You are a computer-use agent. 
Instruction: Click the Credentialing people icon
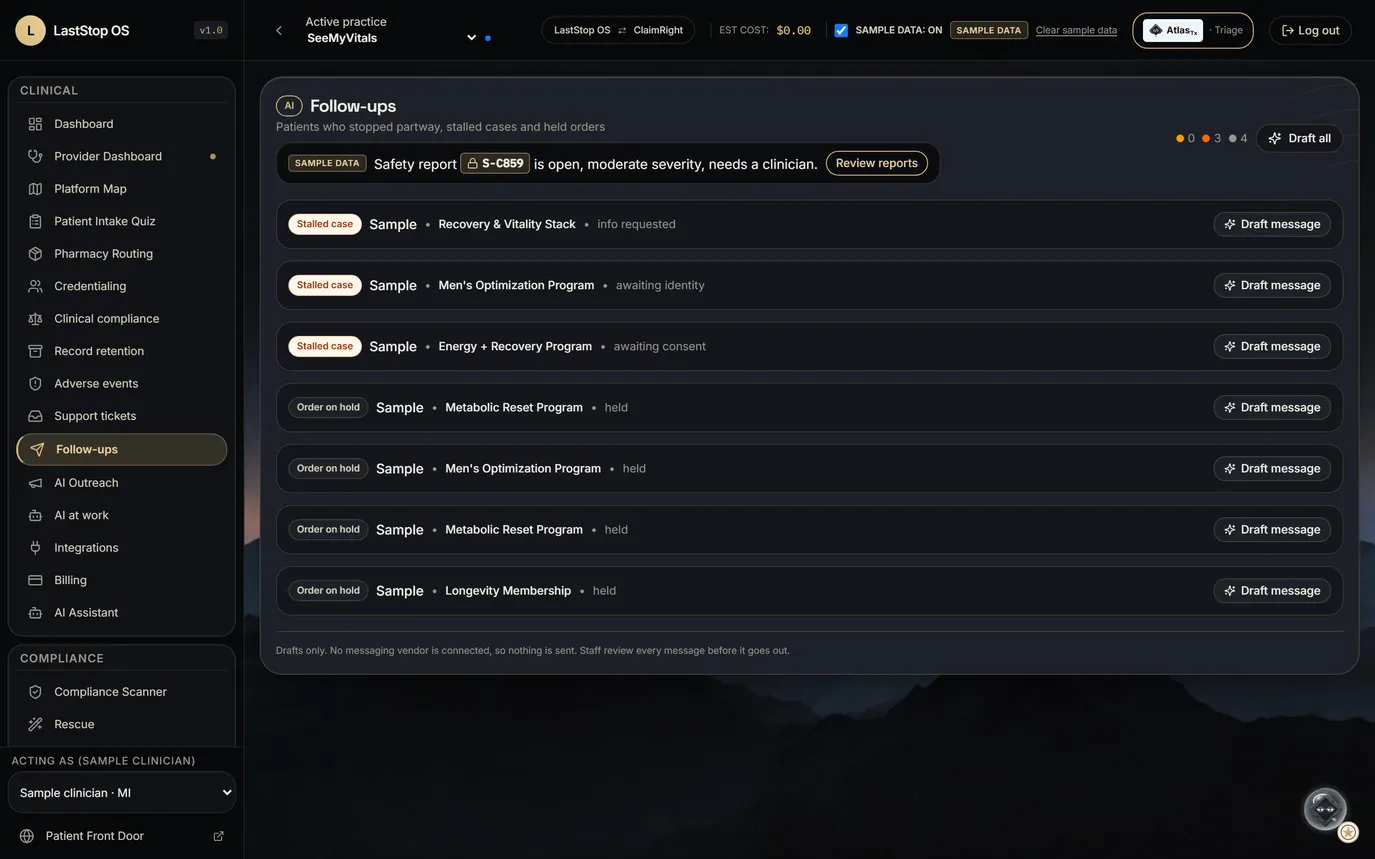pos(35,286)
